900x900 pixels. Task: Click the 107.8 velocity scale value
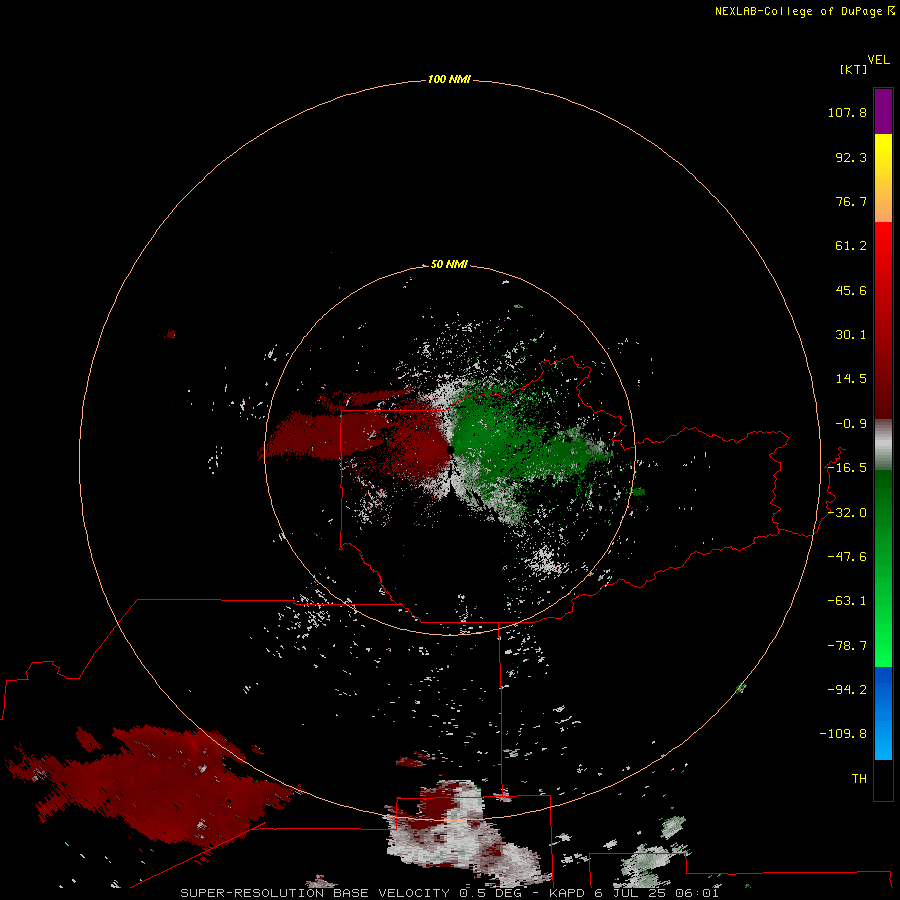click(847, 112)
